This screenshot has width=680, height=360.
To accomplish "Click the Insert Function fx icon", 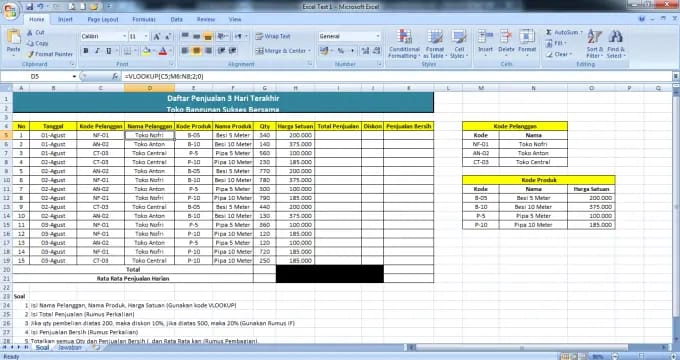I will pyautogui.click(x=115, y=76).
